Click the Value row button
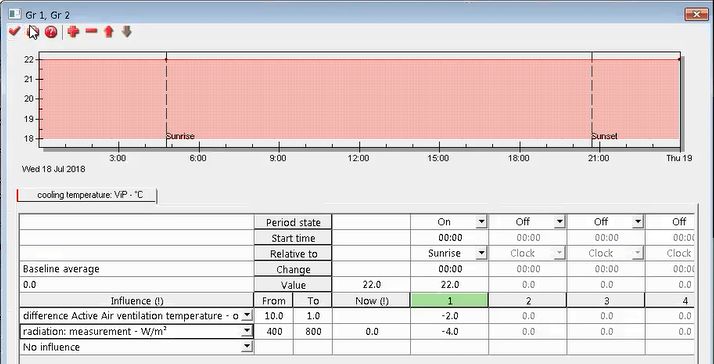The image size is (714, 364). (x=293, y=285)
